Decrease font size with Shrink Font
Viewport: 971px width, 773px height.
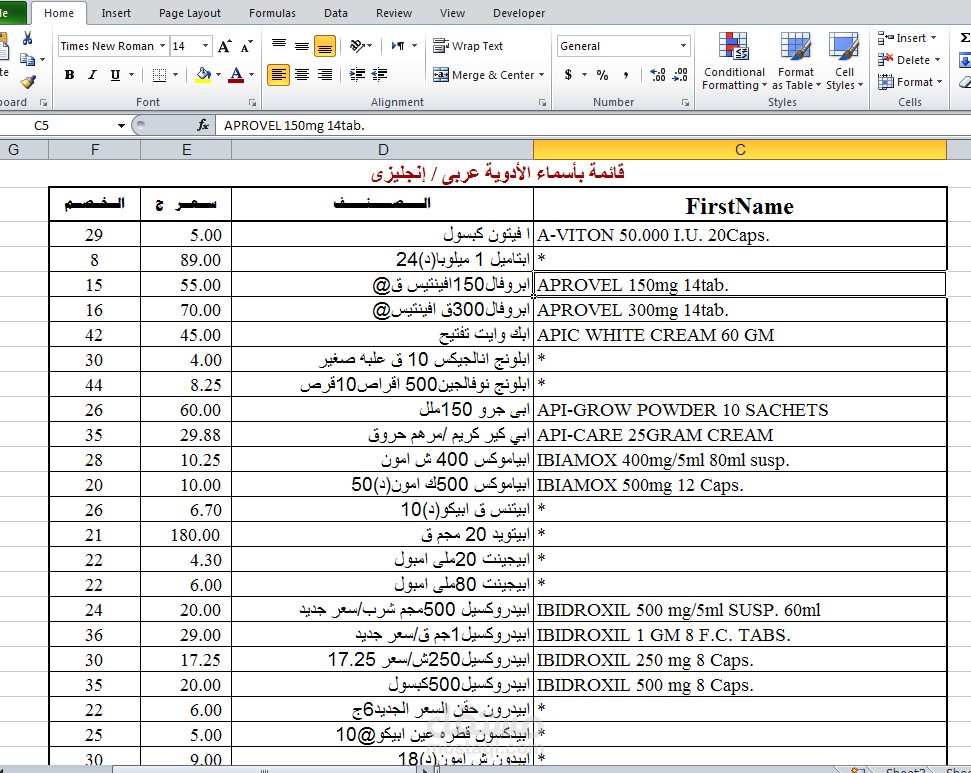(246, 46)
